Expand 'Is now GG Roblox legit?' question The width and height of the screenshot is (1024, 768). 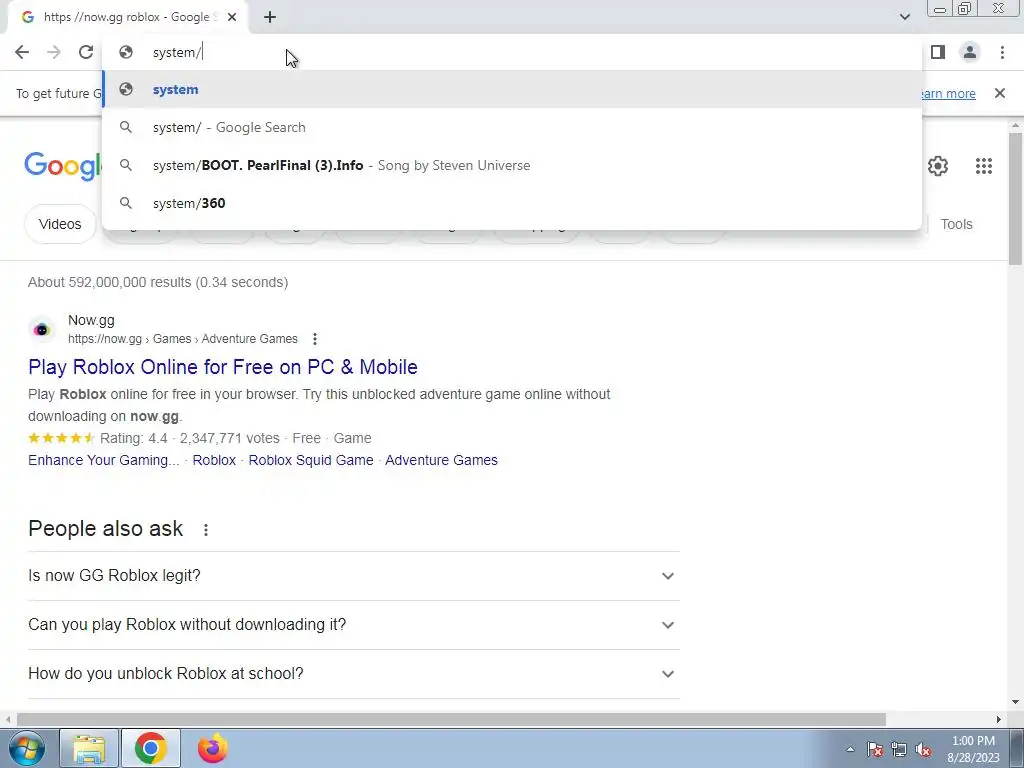point(354,575)
